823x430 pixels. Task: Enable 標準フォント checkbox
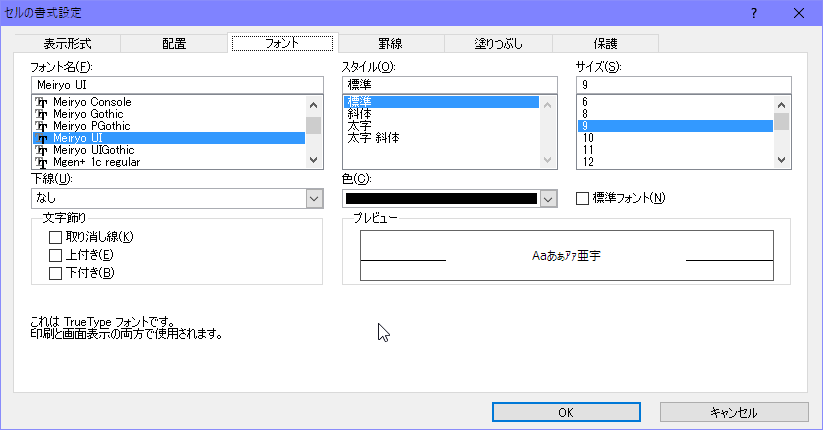(582, 198)
